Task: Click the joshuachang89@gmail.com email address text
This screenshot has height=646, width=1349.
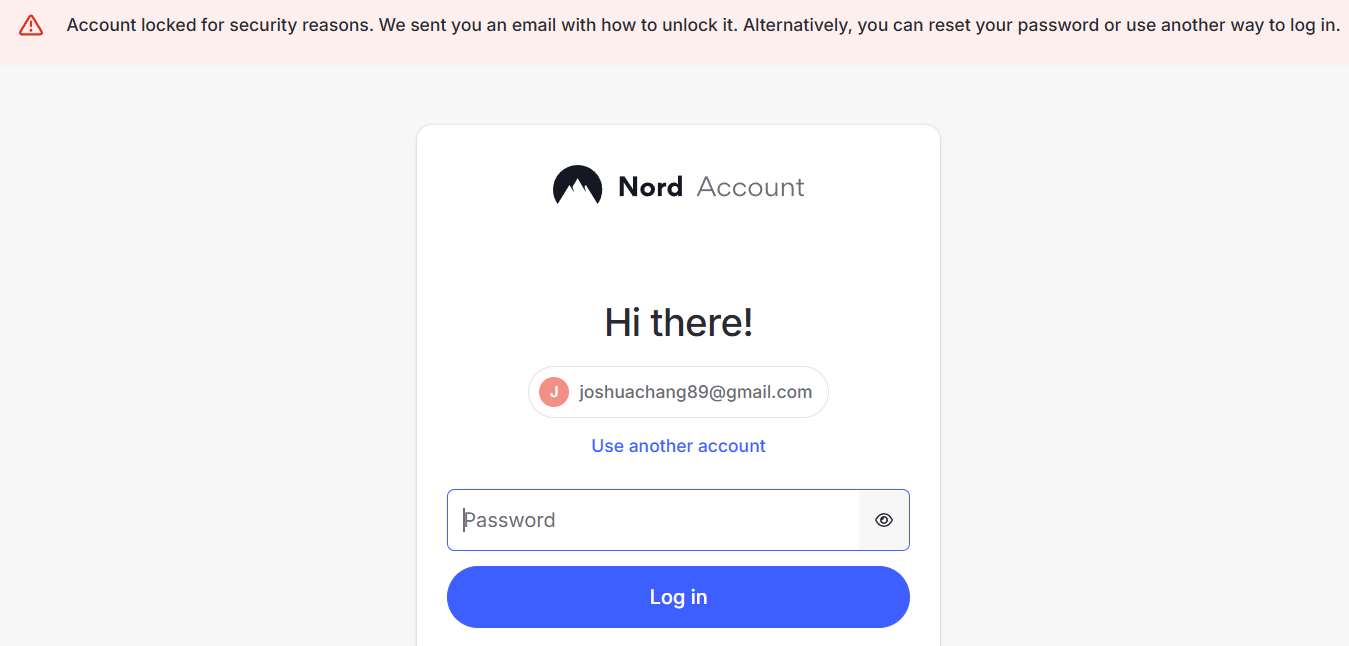Action: click(x=695, y=392)
